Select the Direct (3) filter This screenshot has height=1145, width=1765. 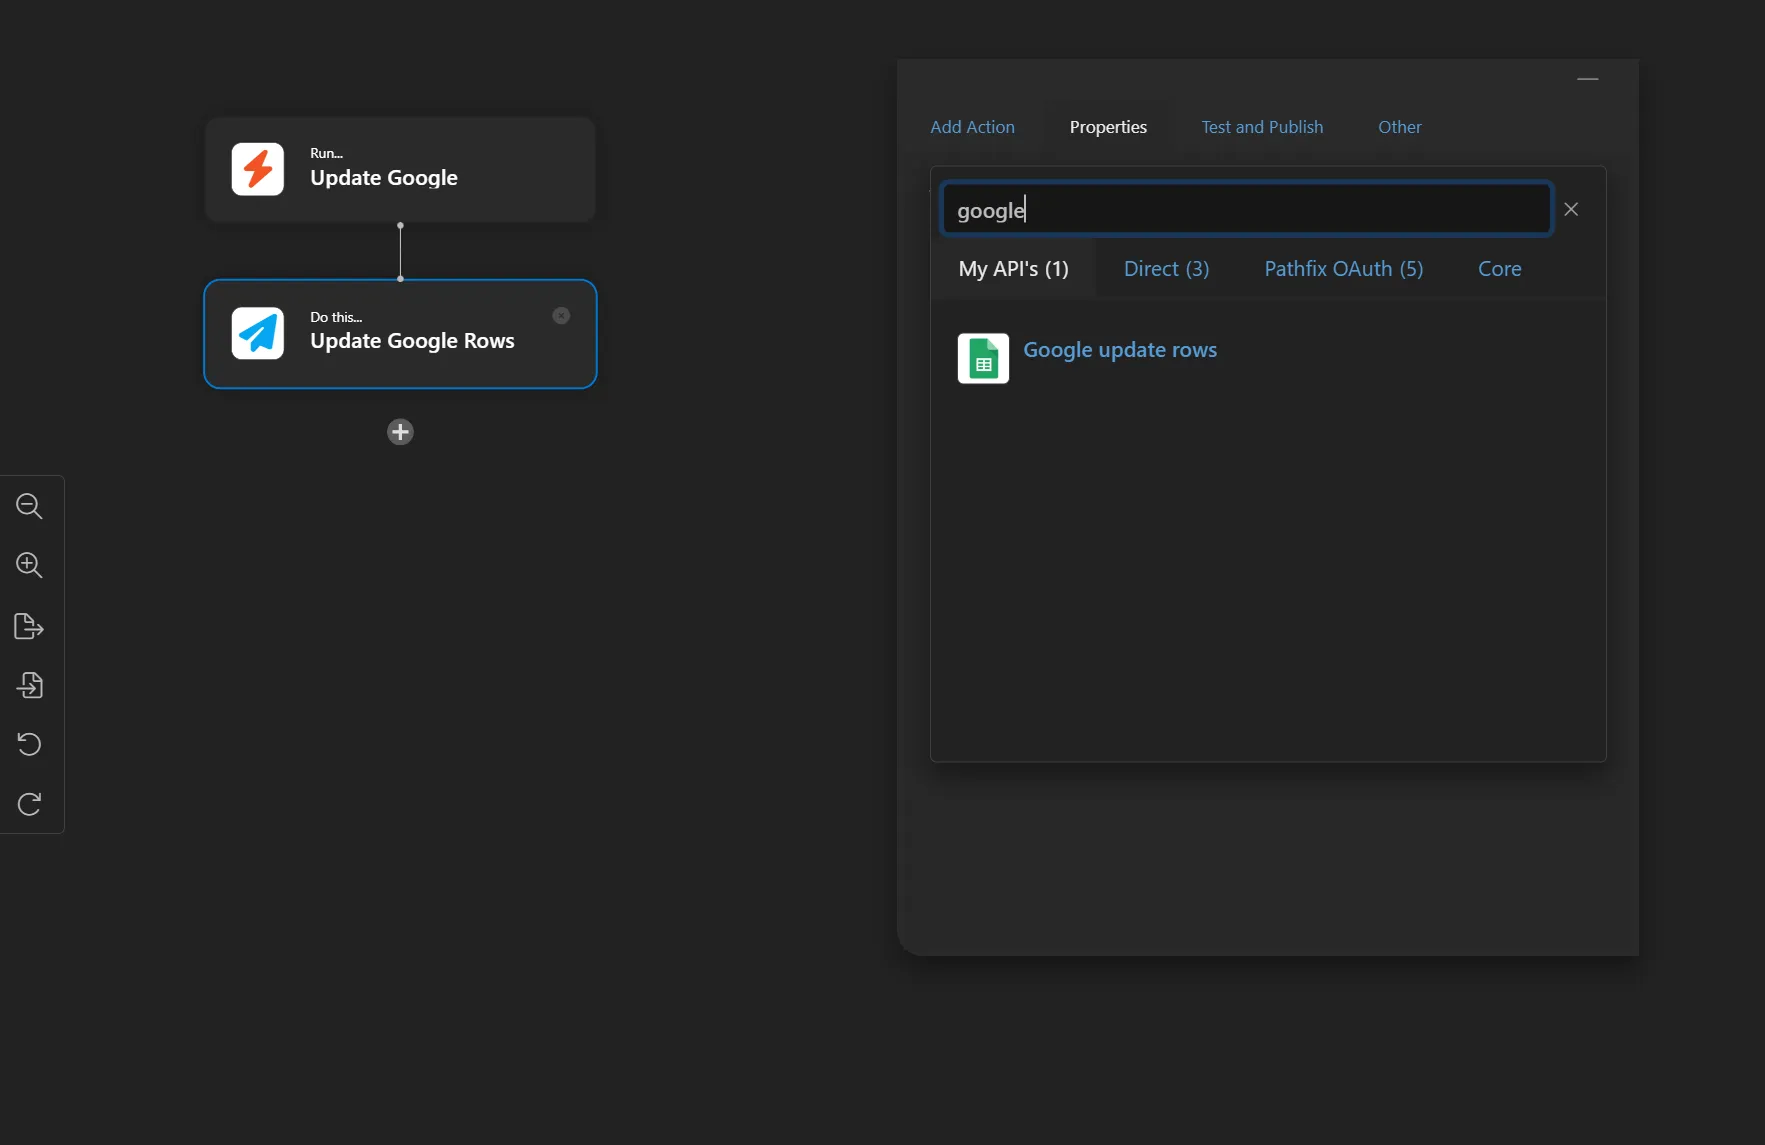click(1166, 269)
